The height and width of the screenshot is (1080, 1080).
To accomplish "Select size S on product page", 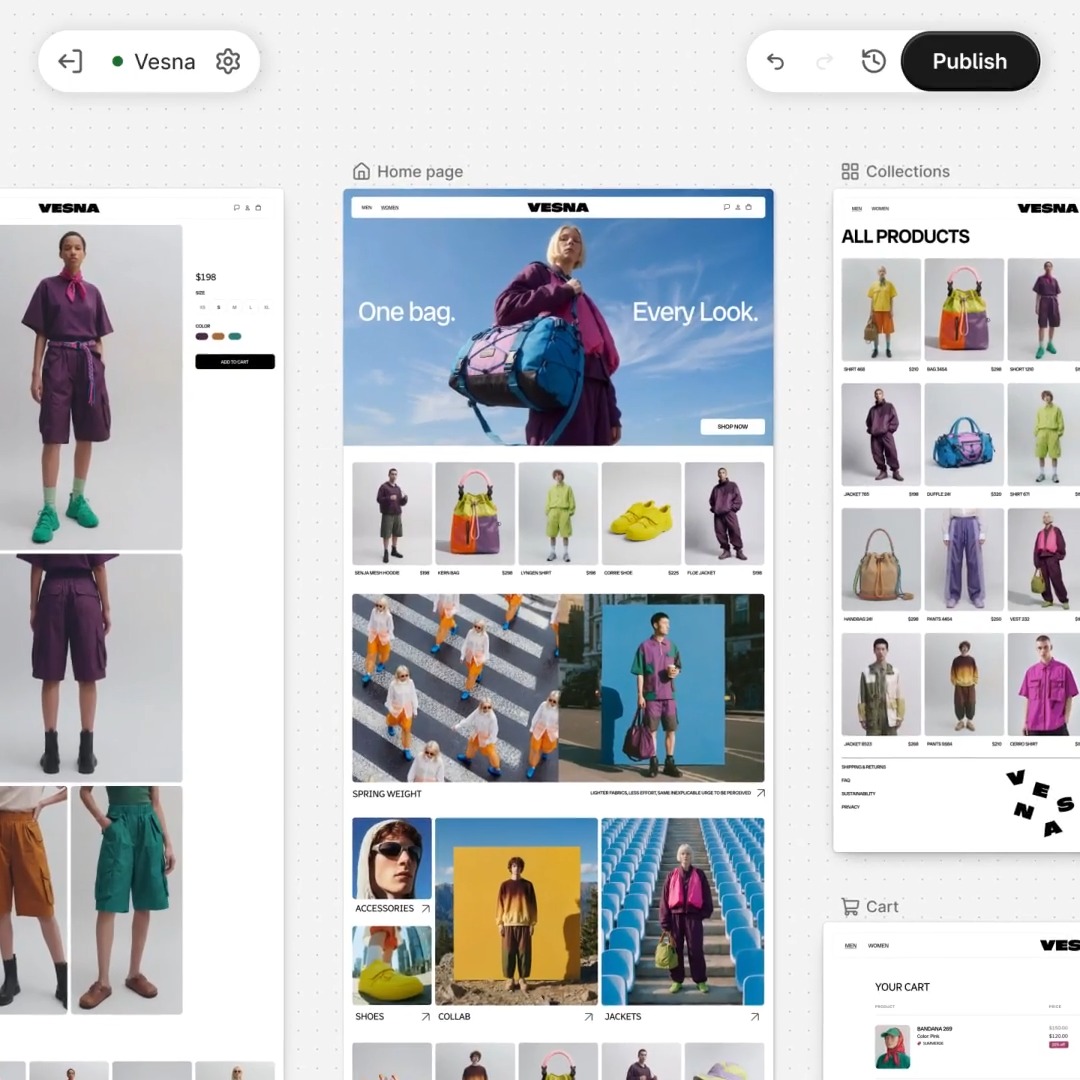I will click(x=218, y=307).
